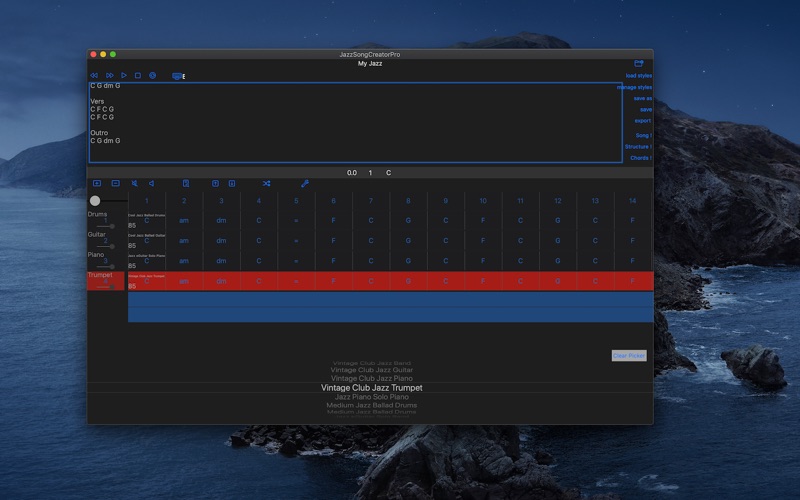Viewport: 800px width, 500px height.
Task: Click the open folder icon at top right
Action: [x=638, y=63]
